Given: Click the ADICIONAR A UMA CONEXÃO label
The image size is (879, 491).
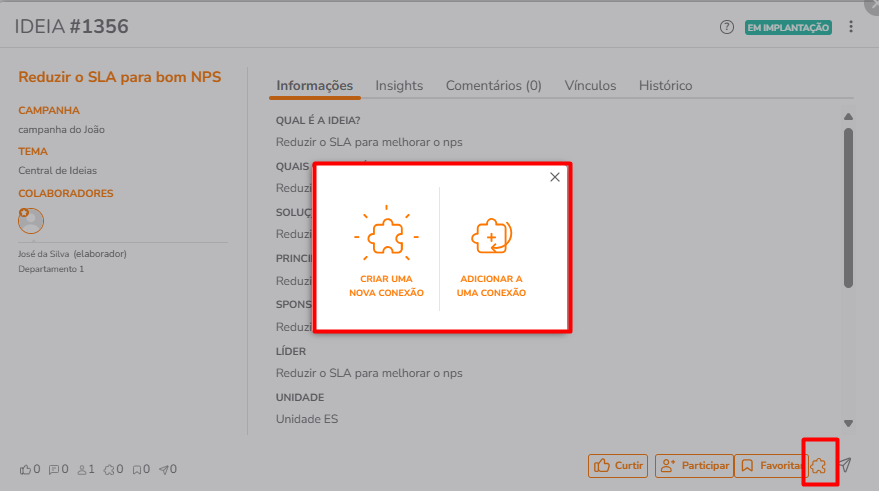Looking at the screenshot, I should click(491, 286).
